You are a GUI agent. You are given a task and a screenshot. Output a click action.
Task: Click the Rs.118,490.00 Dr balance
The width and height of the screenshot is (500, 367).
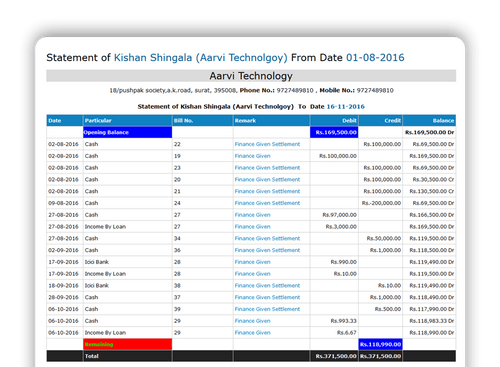[432, 297]
